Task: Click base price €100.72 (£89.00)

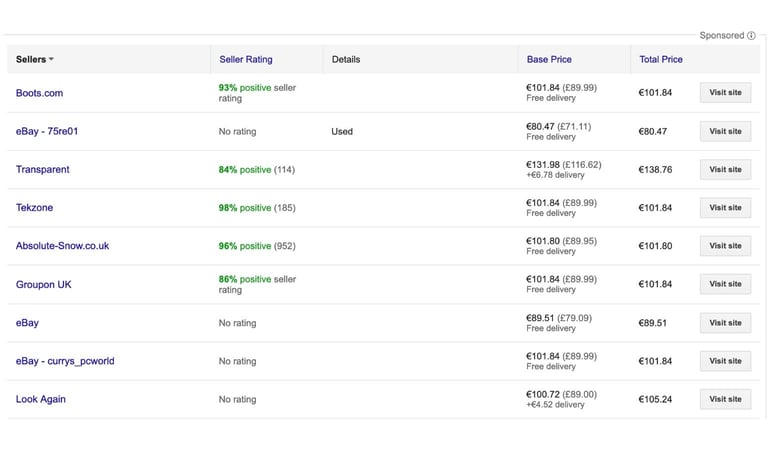Action: (x=561, y=394)
